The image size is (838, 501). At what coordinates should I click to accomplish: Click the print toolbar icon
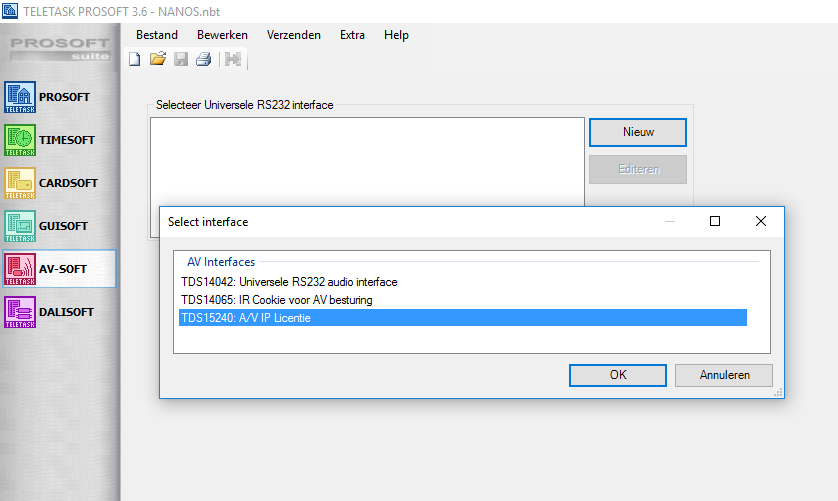(x=203, y=60)
